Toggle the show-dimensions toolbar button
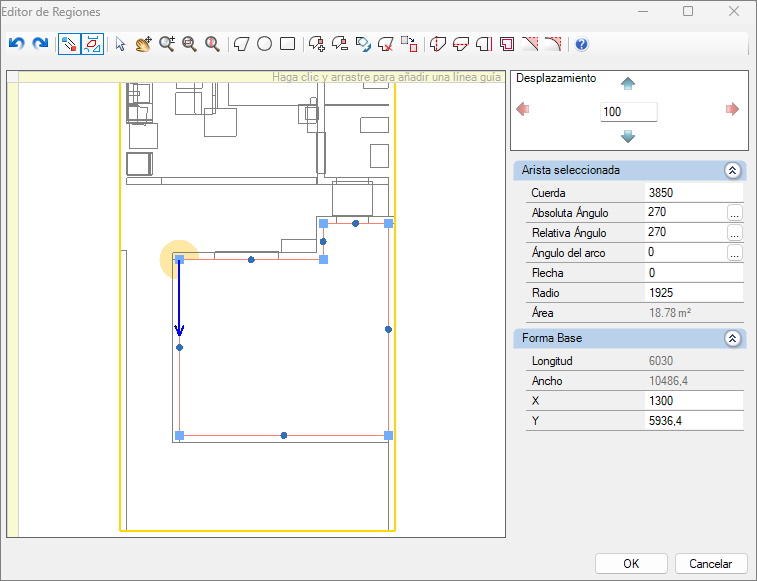Image resolution: width=757 pixels, height=581 pixels. point(92,44)
